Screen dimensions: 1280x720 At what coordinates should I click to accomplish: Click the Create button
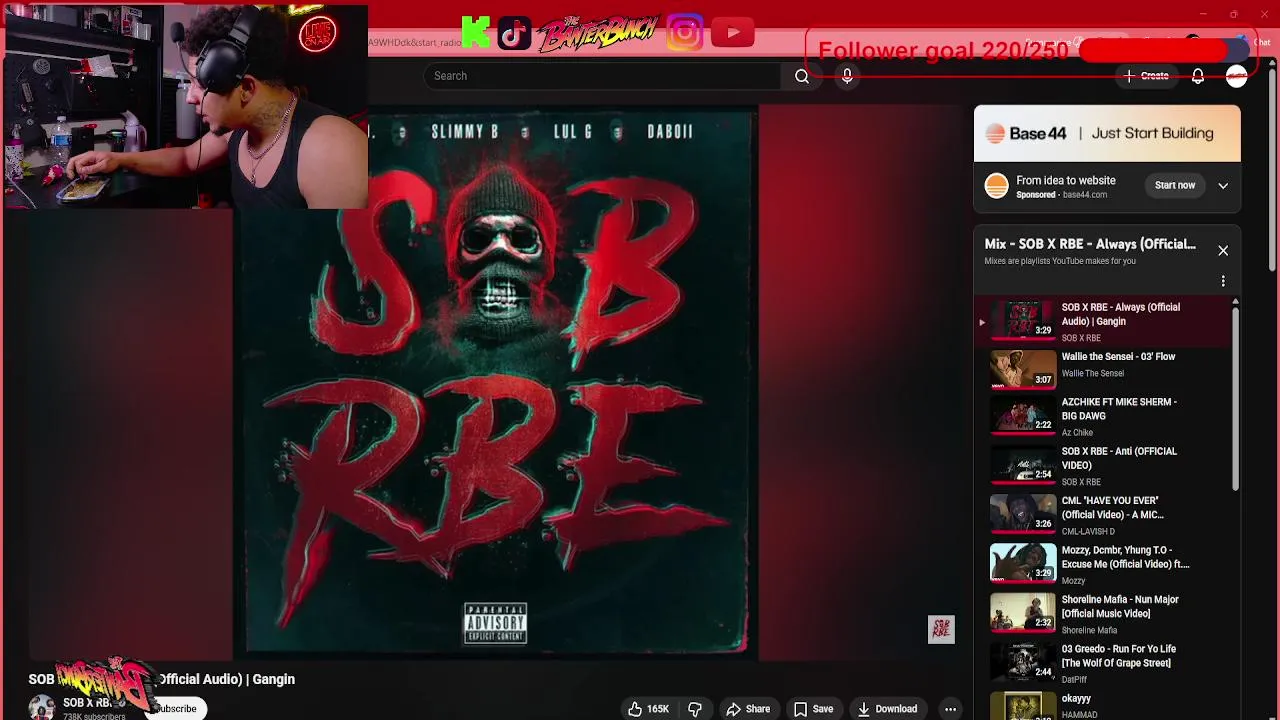pyautogui.click(x=1146, y=76)
